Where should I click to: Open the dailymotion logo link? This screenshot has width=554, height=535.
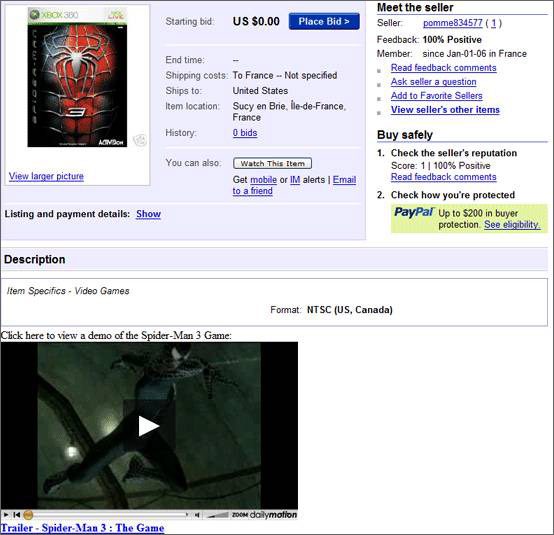pos(273,515)
